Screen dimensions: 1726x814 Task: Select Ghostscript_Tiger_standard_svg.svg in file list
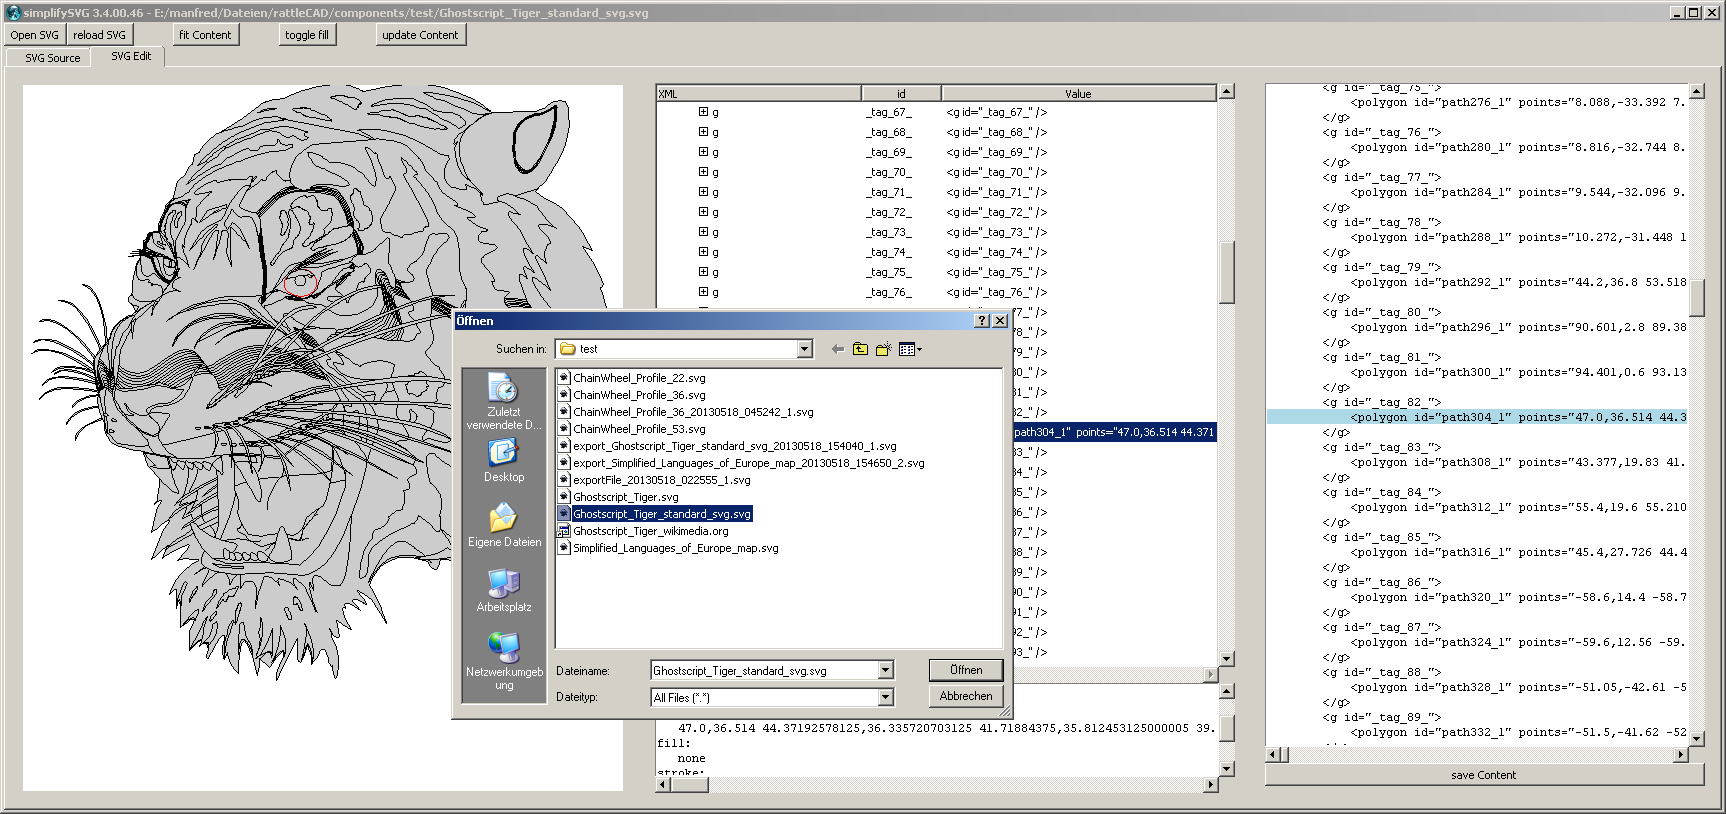pos(661,514)
